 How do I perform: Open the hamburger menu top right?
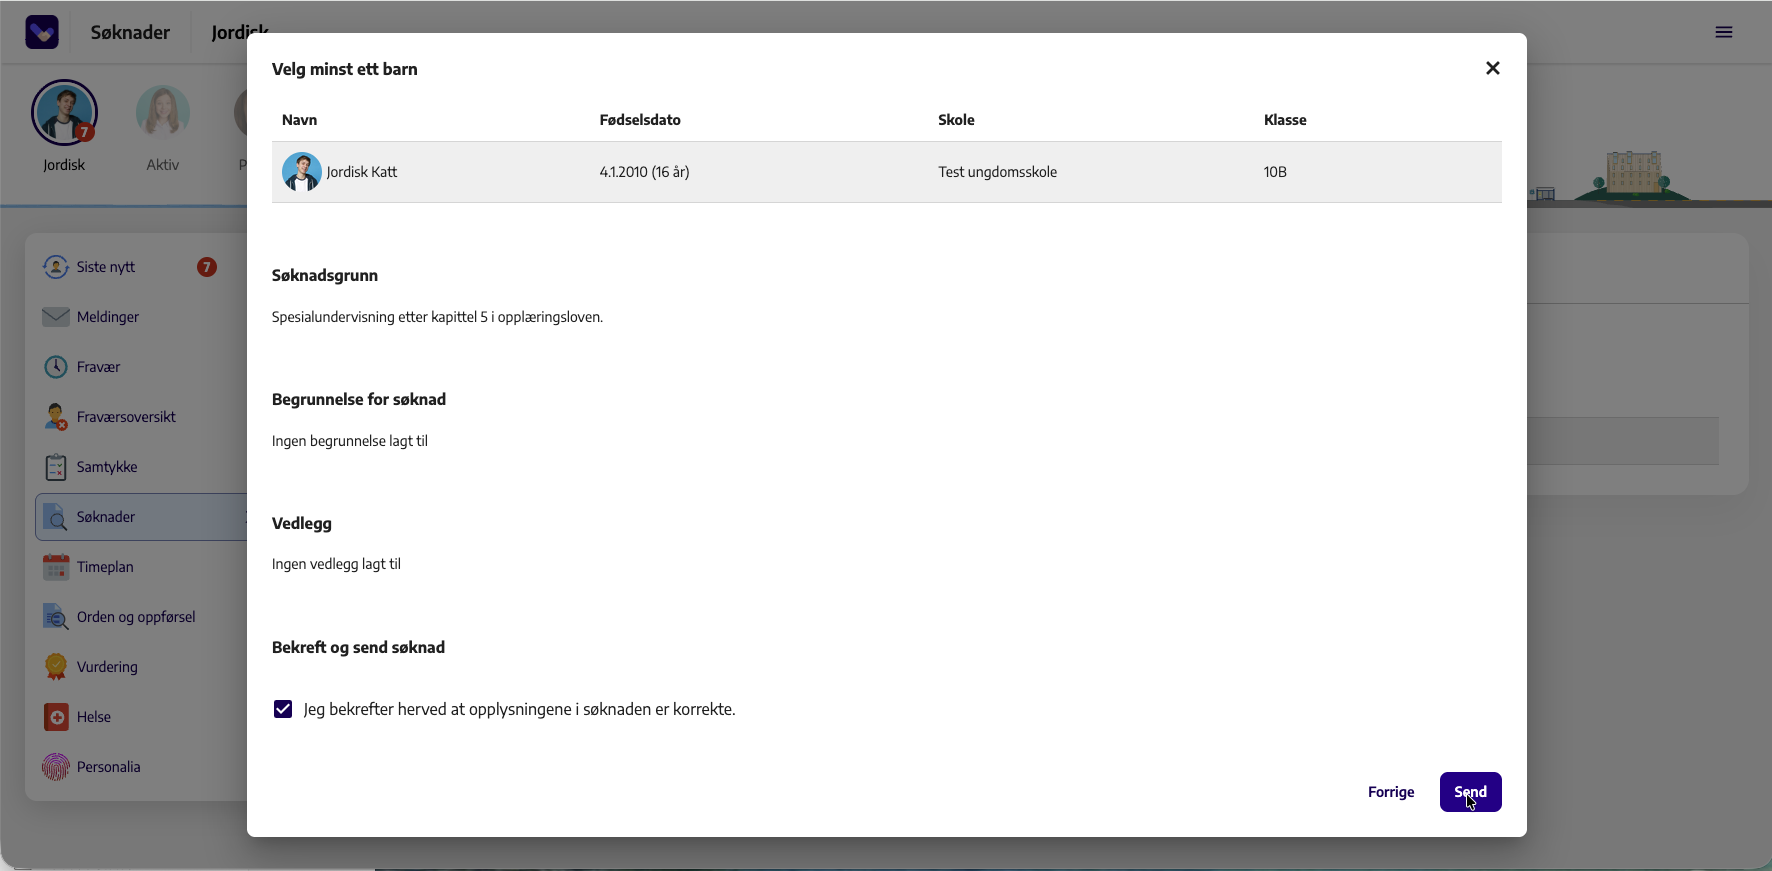pos(1724,32)
